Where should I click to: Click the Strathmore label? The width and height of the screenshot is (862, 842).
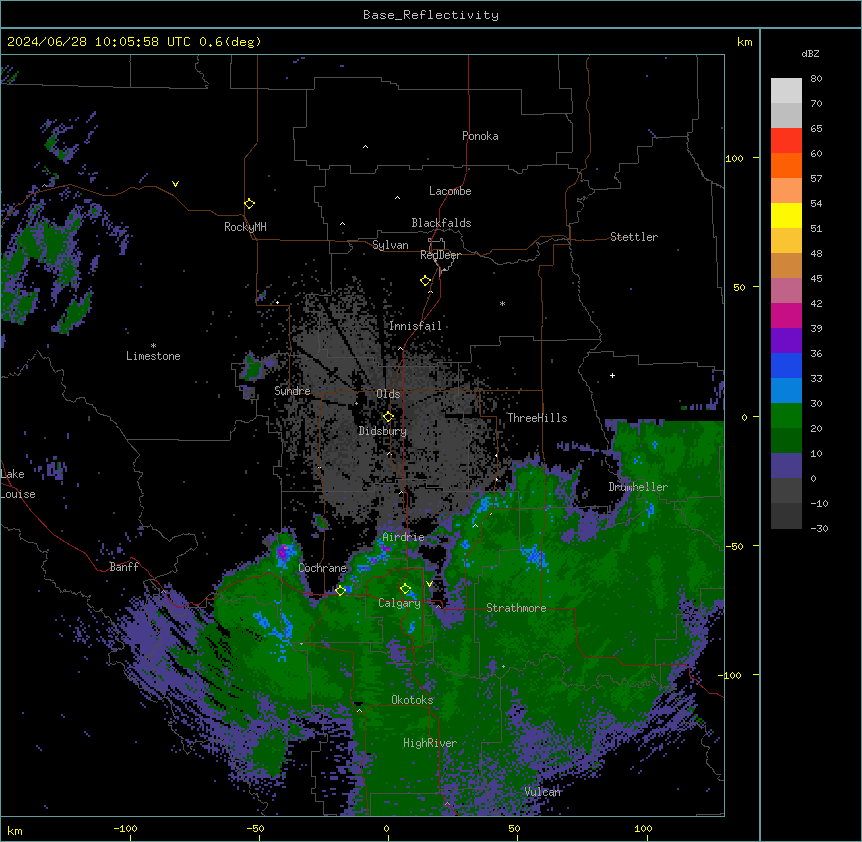tap(516, 608)
